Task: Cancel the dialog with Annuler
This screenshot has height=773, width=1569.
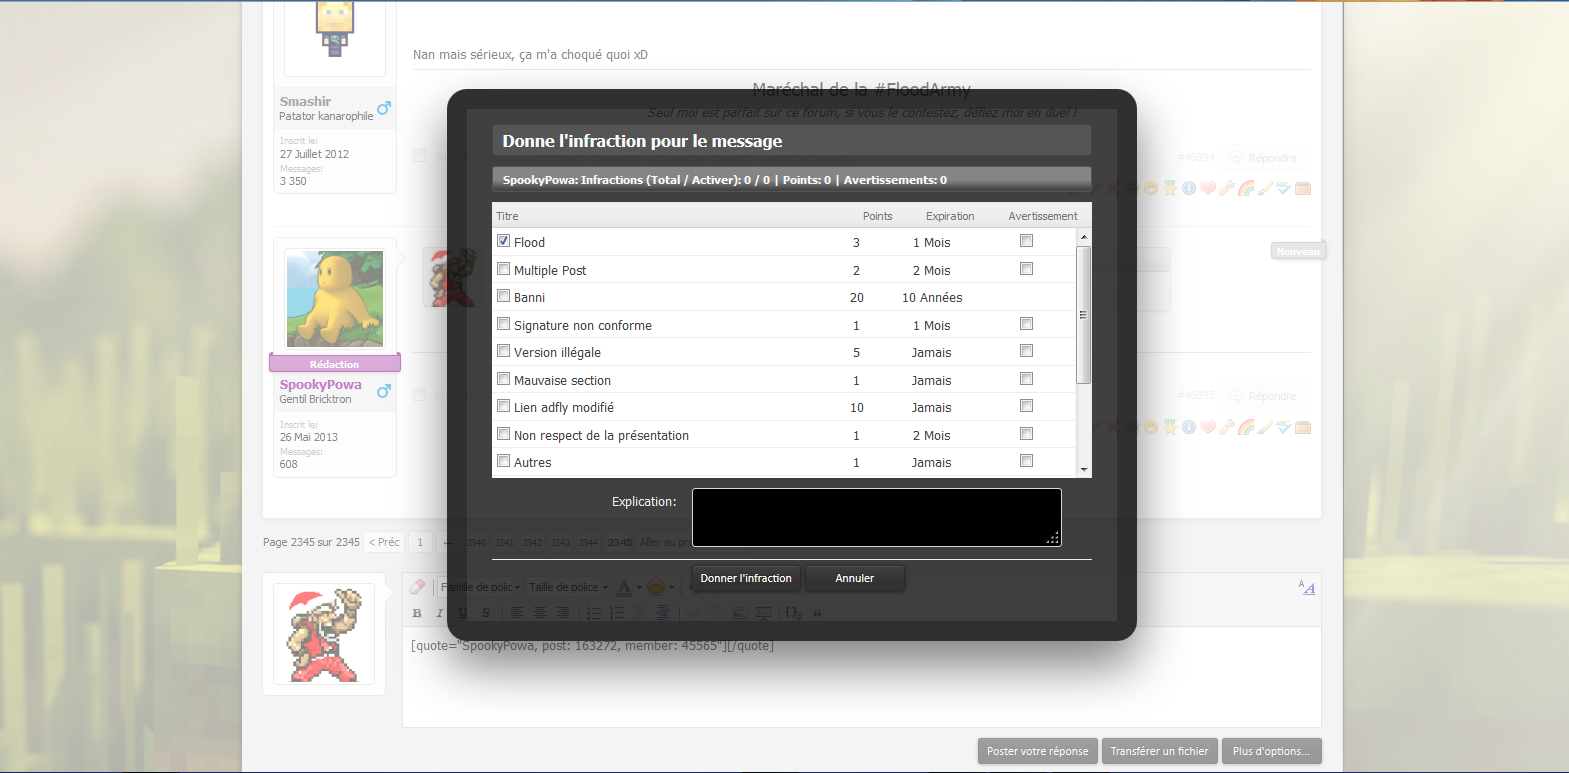Action: click(x=855, y=578)
